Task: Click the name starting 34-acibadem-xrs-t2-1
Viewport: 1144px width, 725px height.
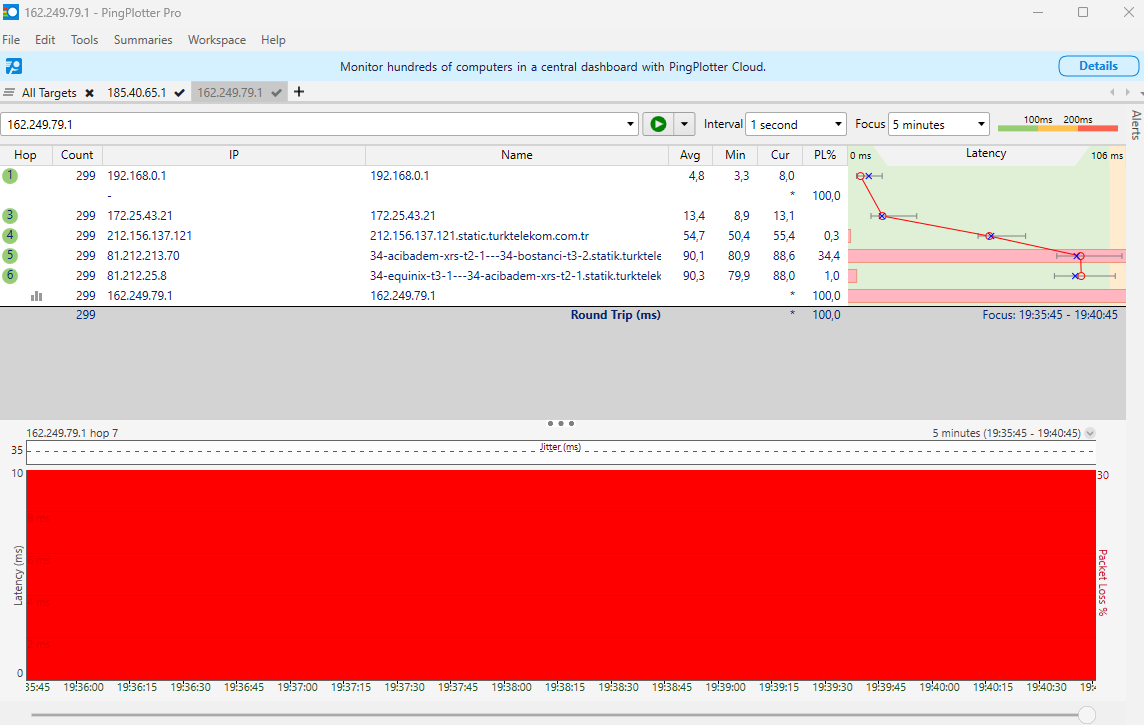Action: (515, 256)
